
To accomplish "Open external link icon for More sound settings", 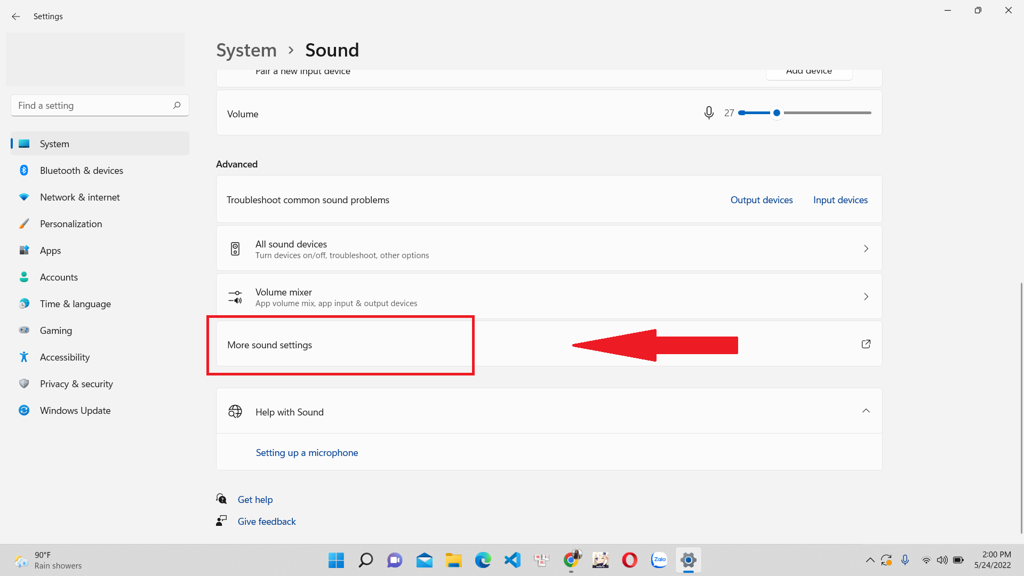I will (x=866, y=344).
